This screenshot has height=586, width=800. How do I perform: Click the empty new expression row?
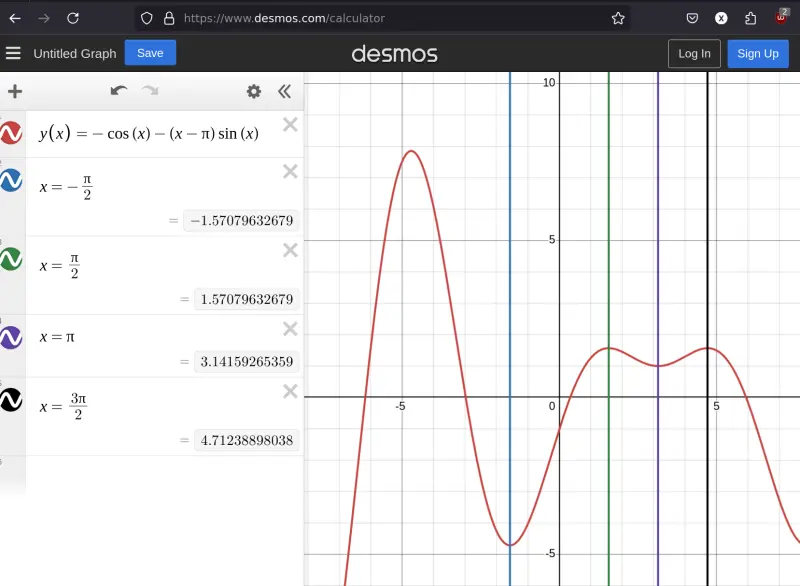coord(164,475)
